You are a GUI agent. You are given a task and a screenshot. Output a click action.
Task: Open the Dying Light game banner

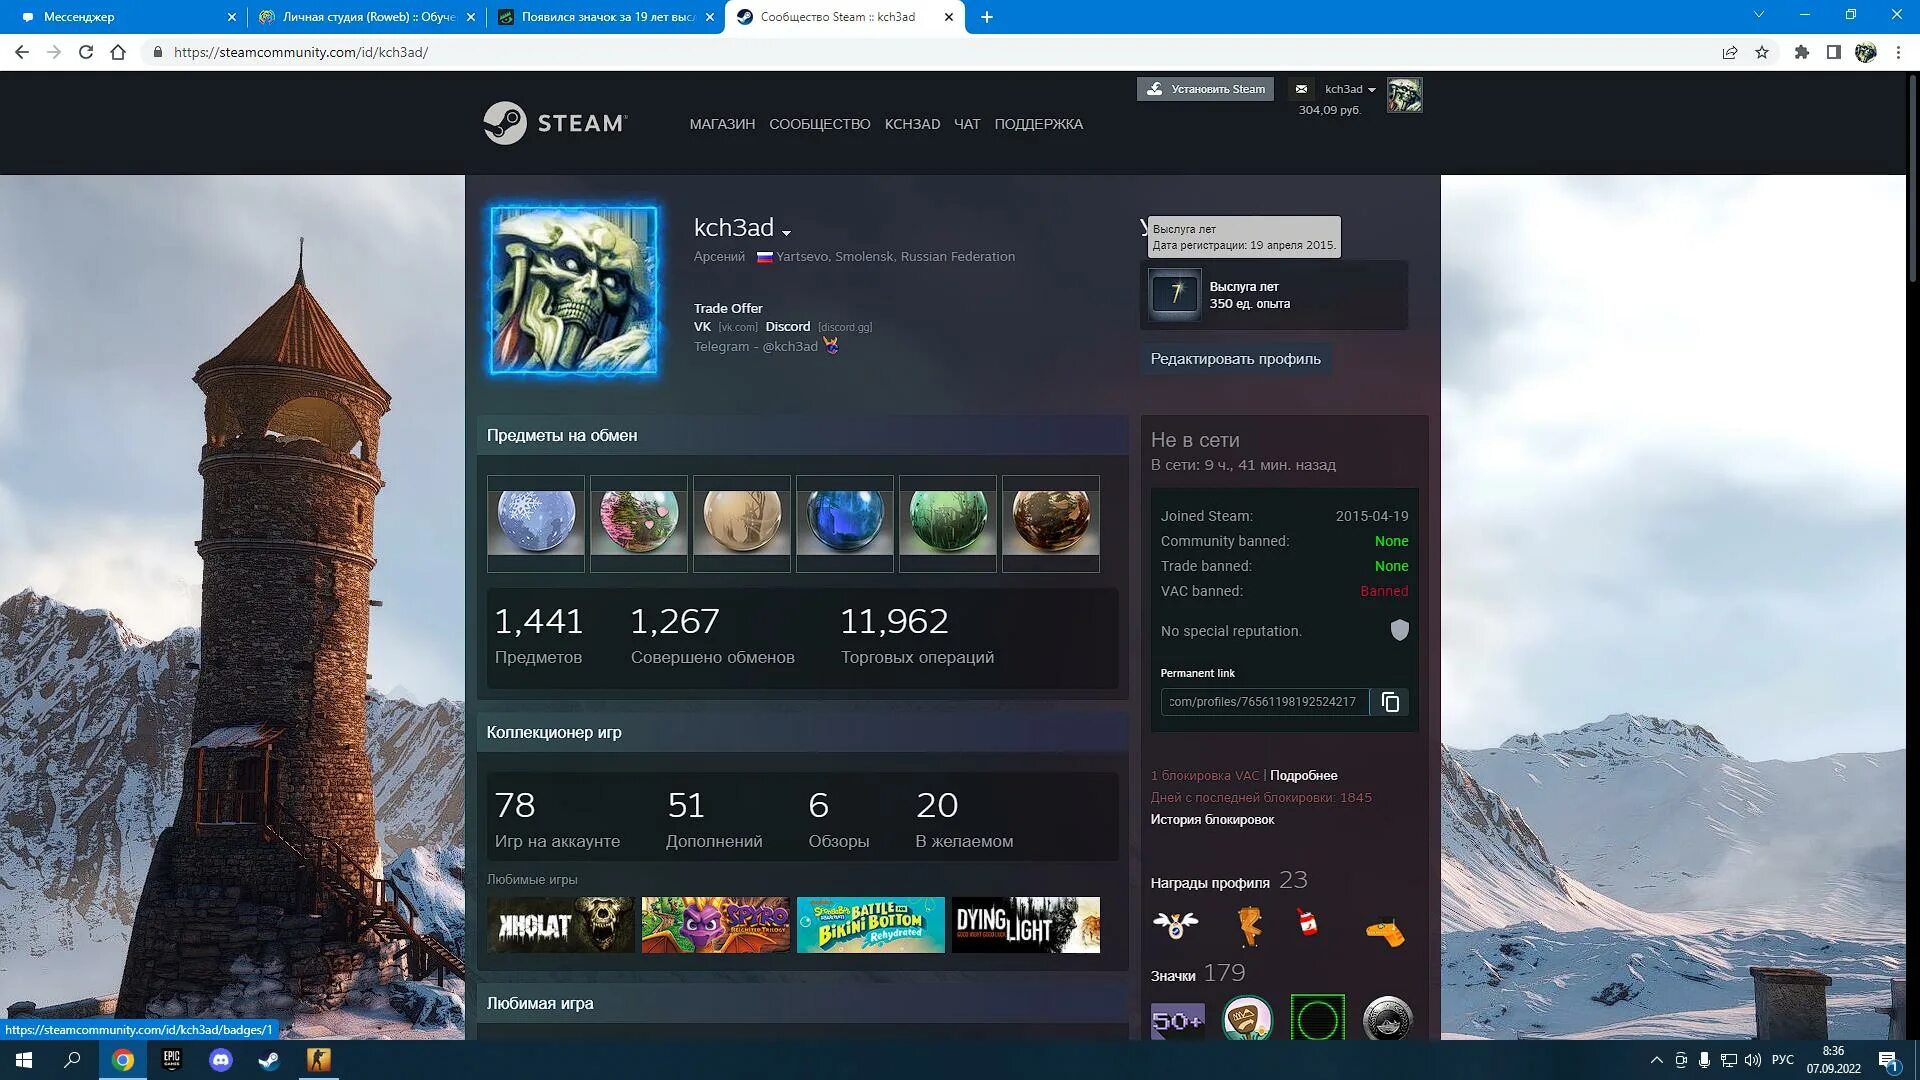1026,925
